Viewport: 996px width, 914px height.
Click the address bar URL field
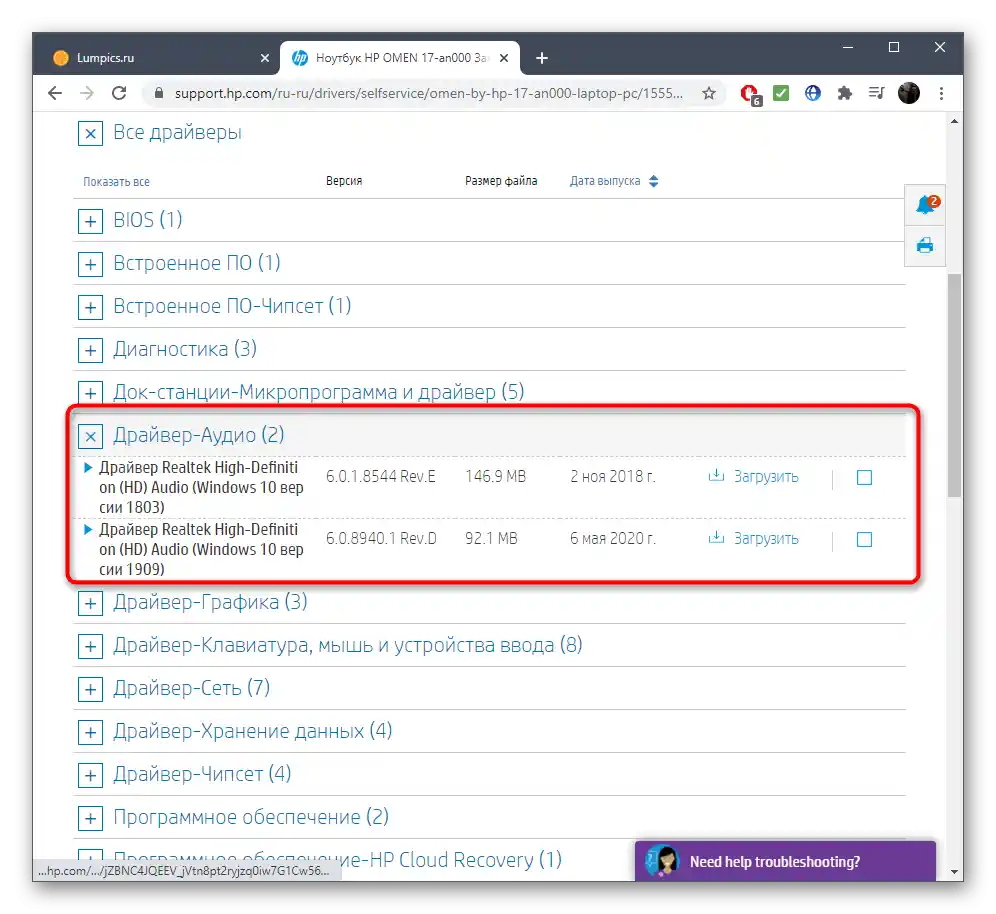[x=429, y=93]
